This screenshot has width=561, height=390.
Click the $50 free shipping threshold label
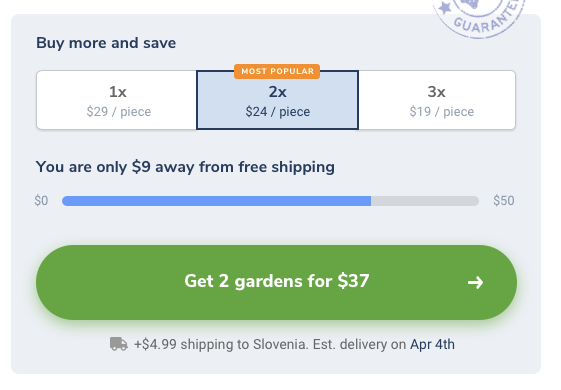pyautogui.click(x=504, y=201)
